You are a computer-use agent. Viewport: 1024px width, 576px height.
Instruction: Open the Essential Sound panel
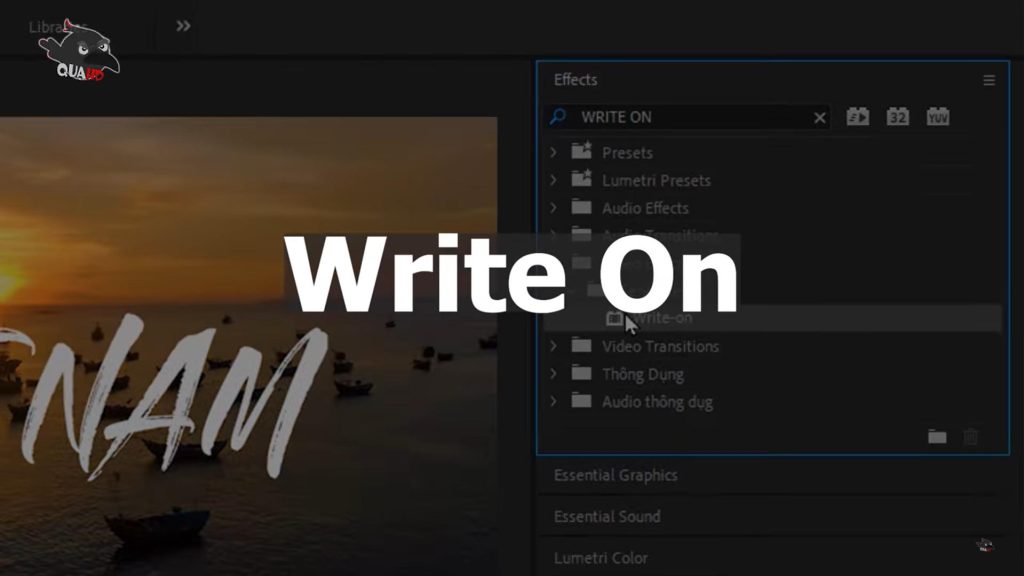pos(605,517)
